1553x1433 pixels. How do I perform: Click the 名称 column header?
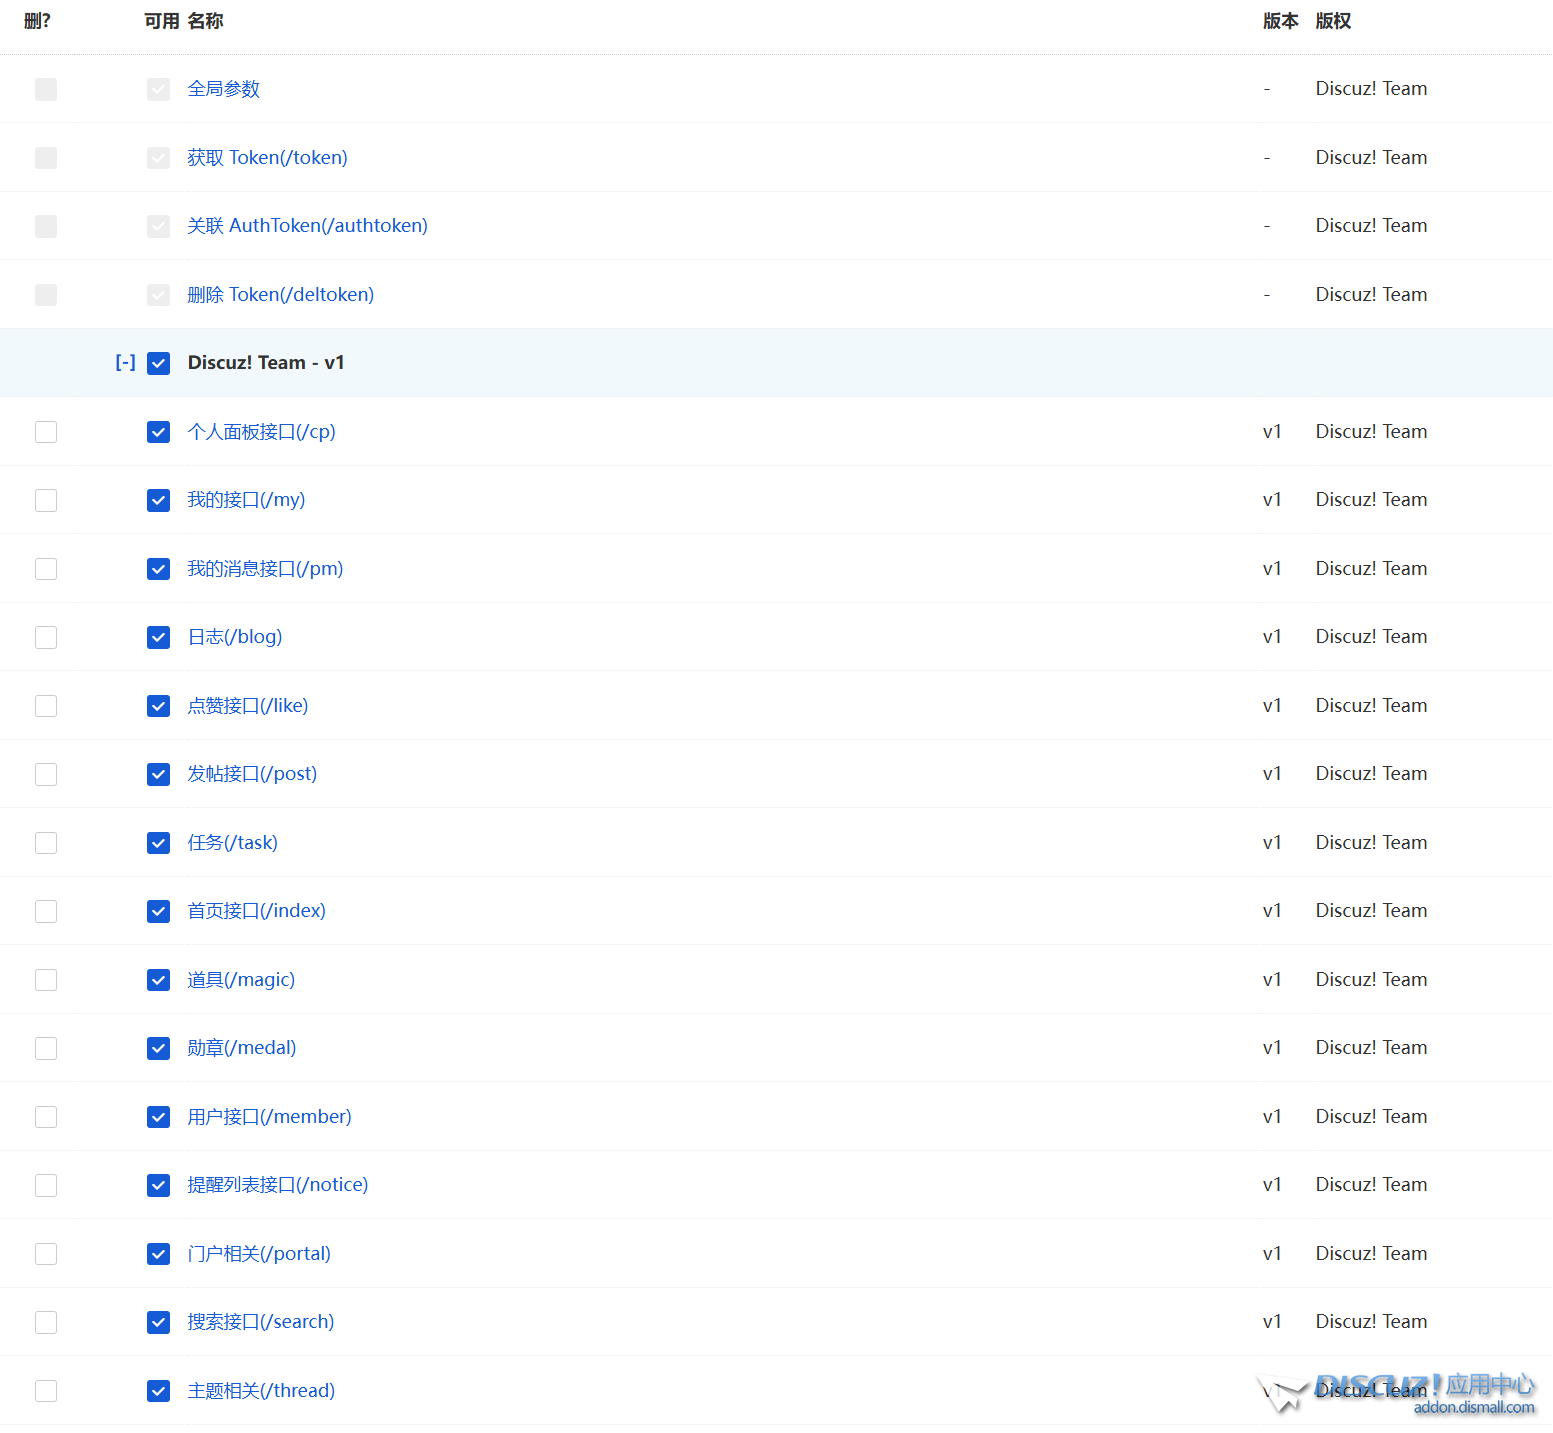coord(206,21)
